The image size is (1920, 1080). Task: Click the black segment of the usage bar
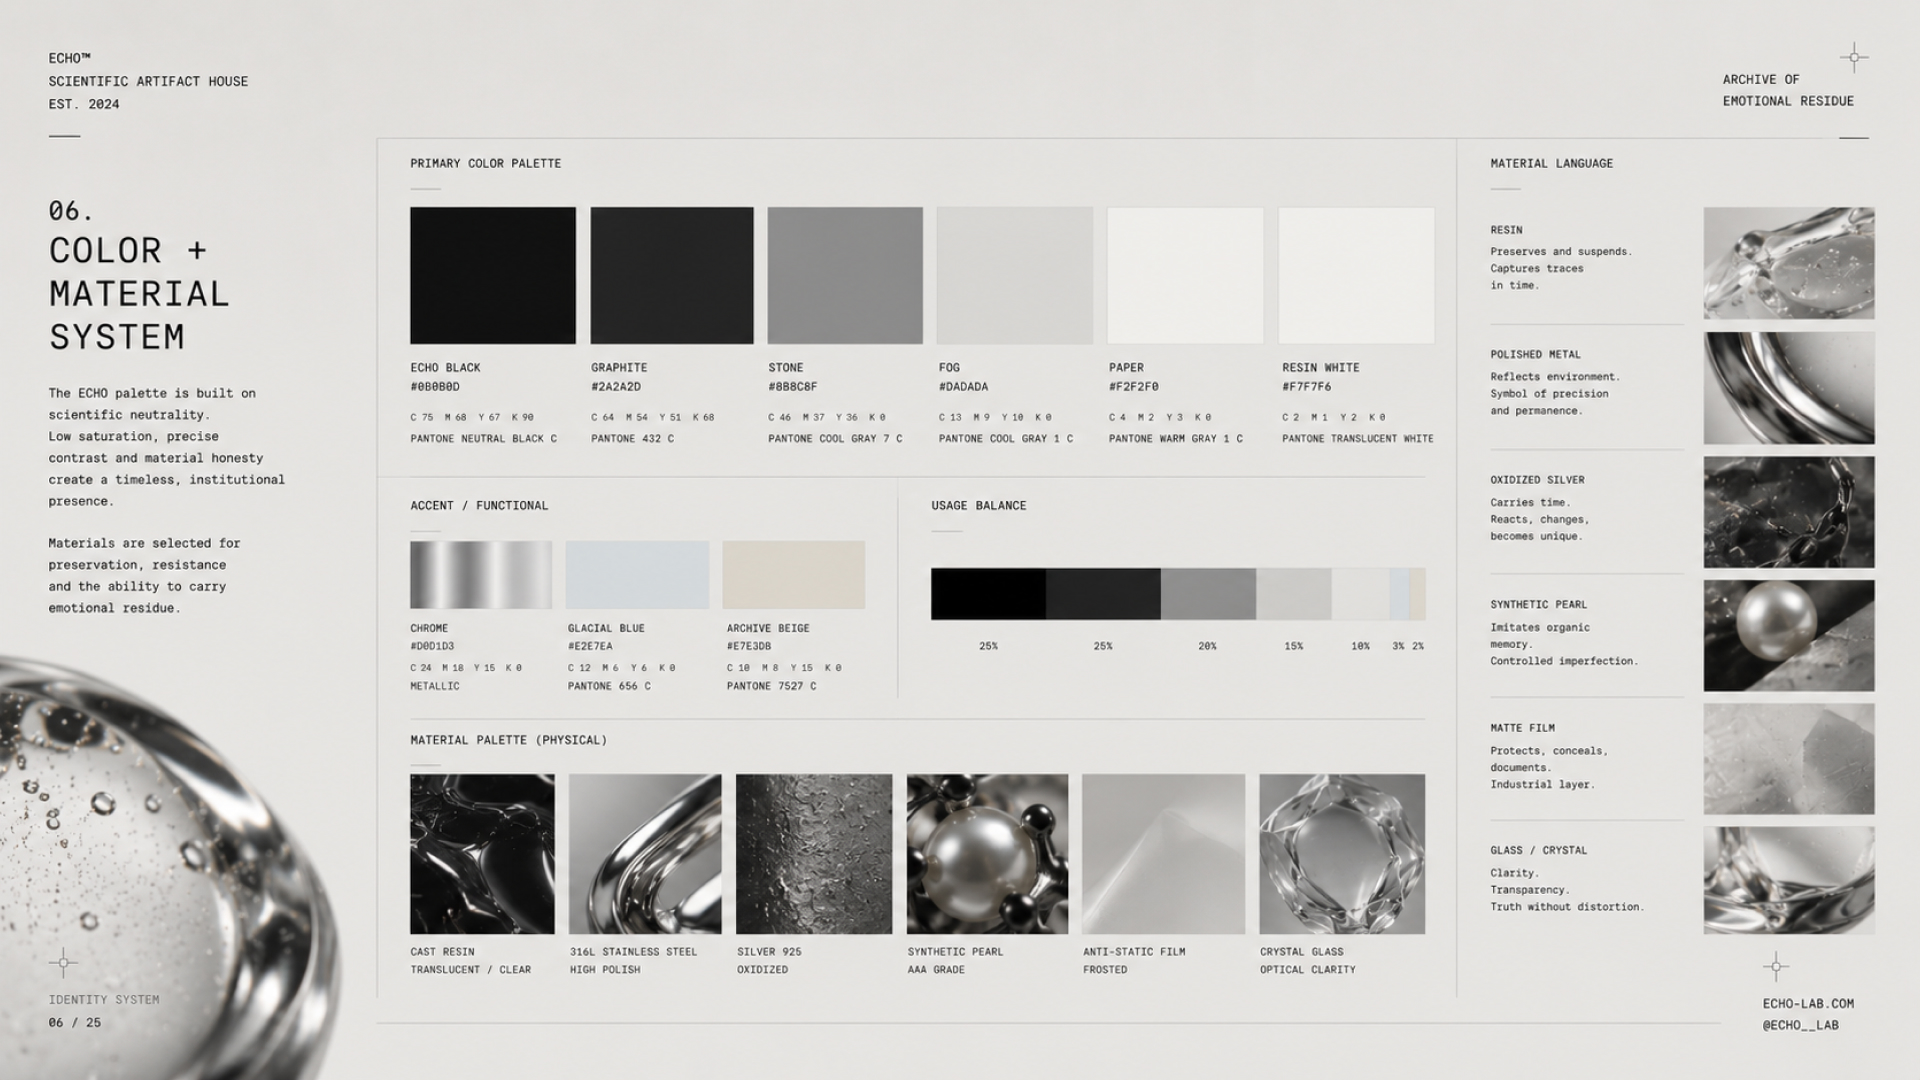click(x=988, y=594)
